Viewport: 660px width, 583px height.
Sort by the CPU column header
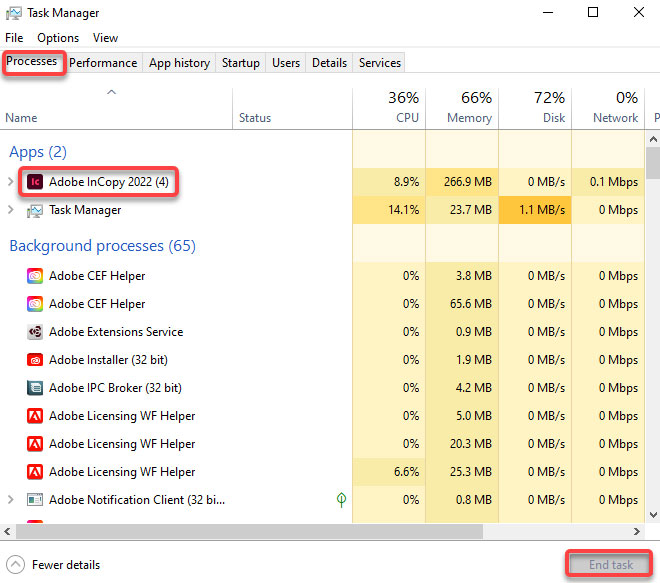point(389,108)
